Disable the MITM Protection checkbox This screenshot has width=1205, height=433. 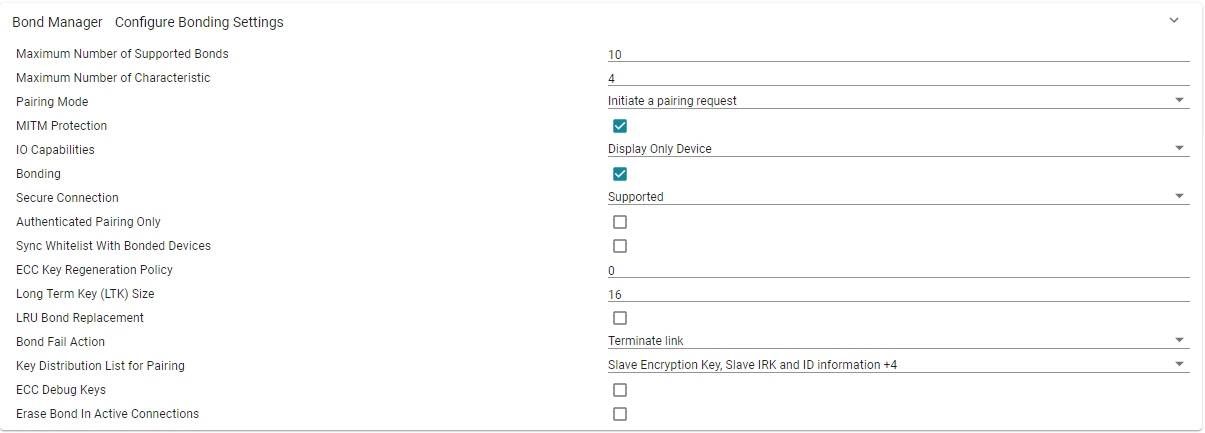pyautogui.click(x=620, y=126)
